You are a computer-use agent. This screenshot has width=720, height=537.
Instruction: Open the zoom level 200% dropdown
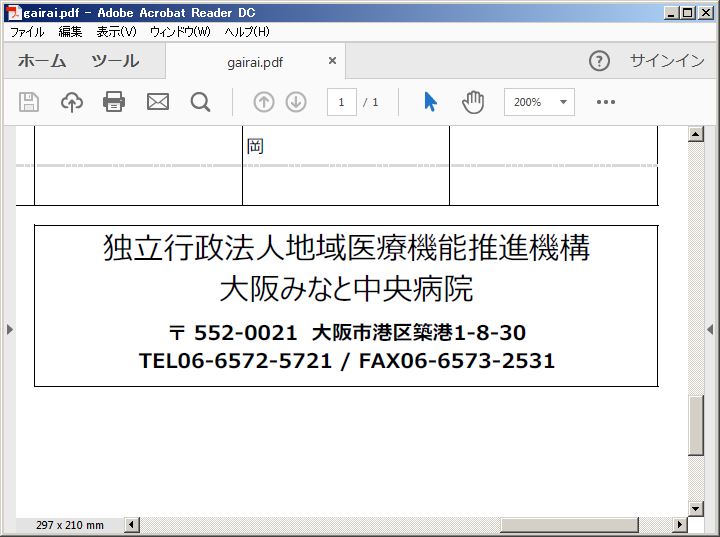tap(539, 102)
